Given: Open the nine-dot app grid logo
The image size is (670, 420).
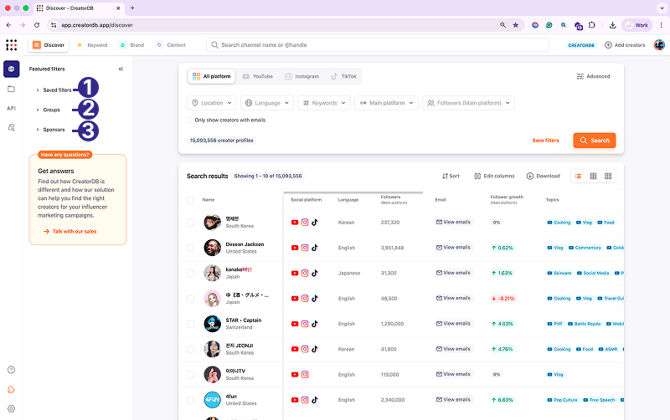Looking at the screenshot, I should [11, 45].
